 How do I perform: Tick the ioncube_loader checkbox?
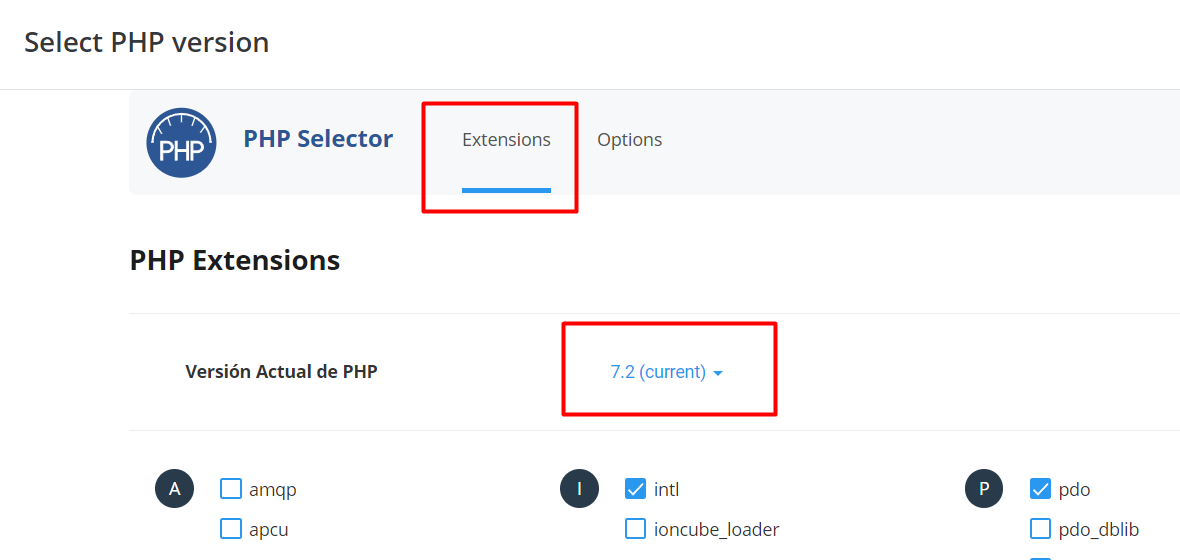tap(636, 529)
